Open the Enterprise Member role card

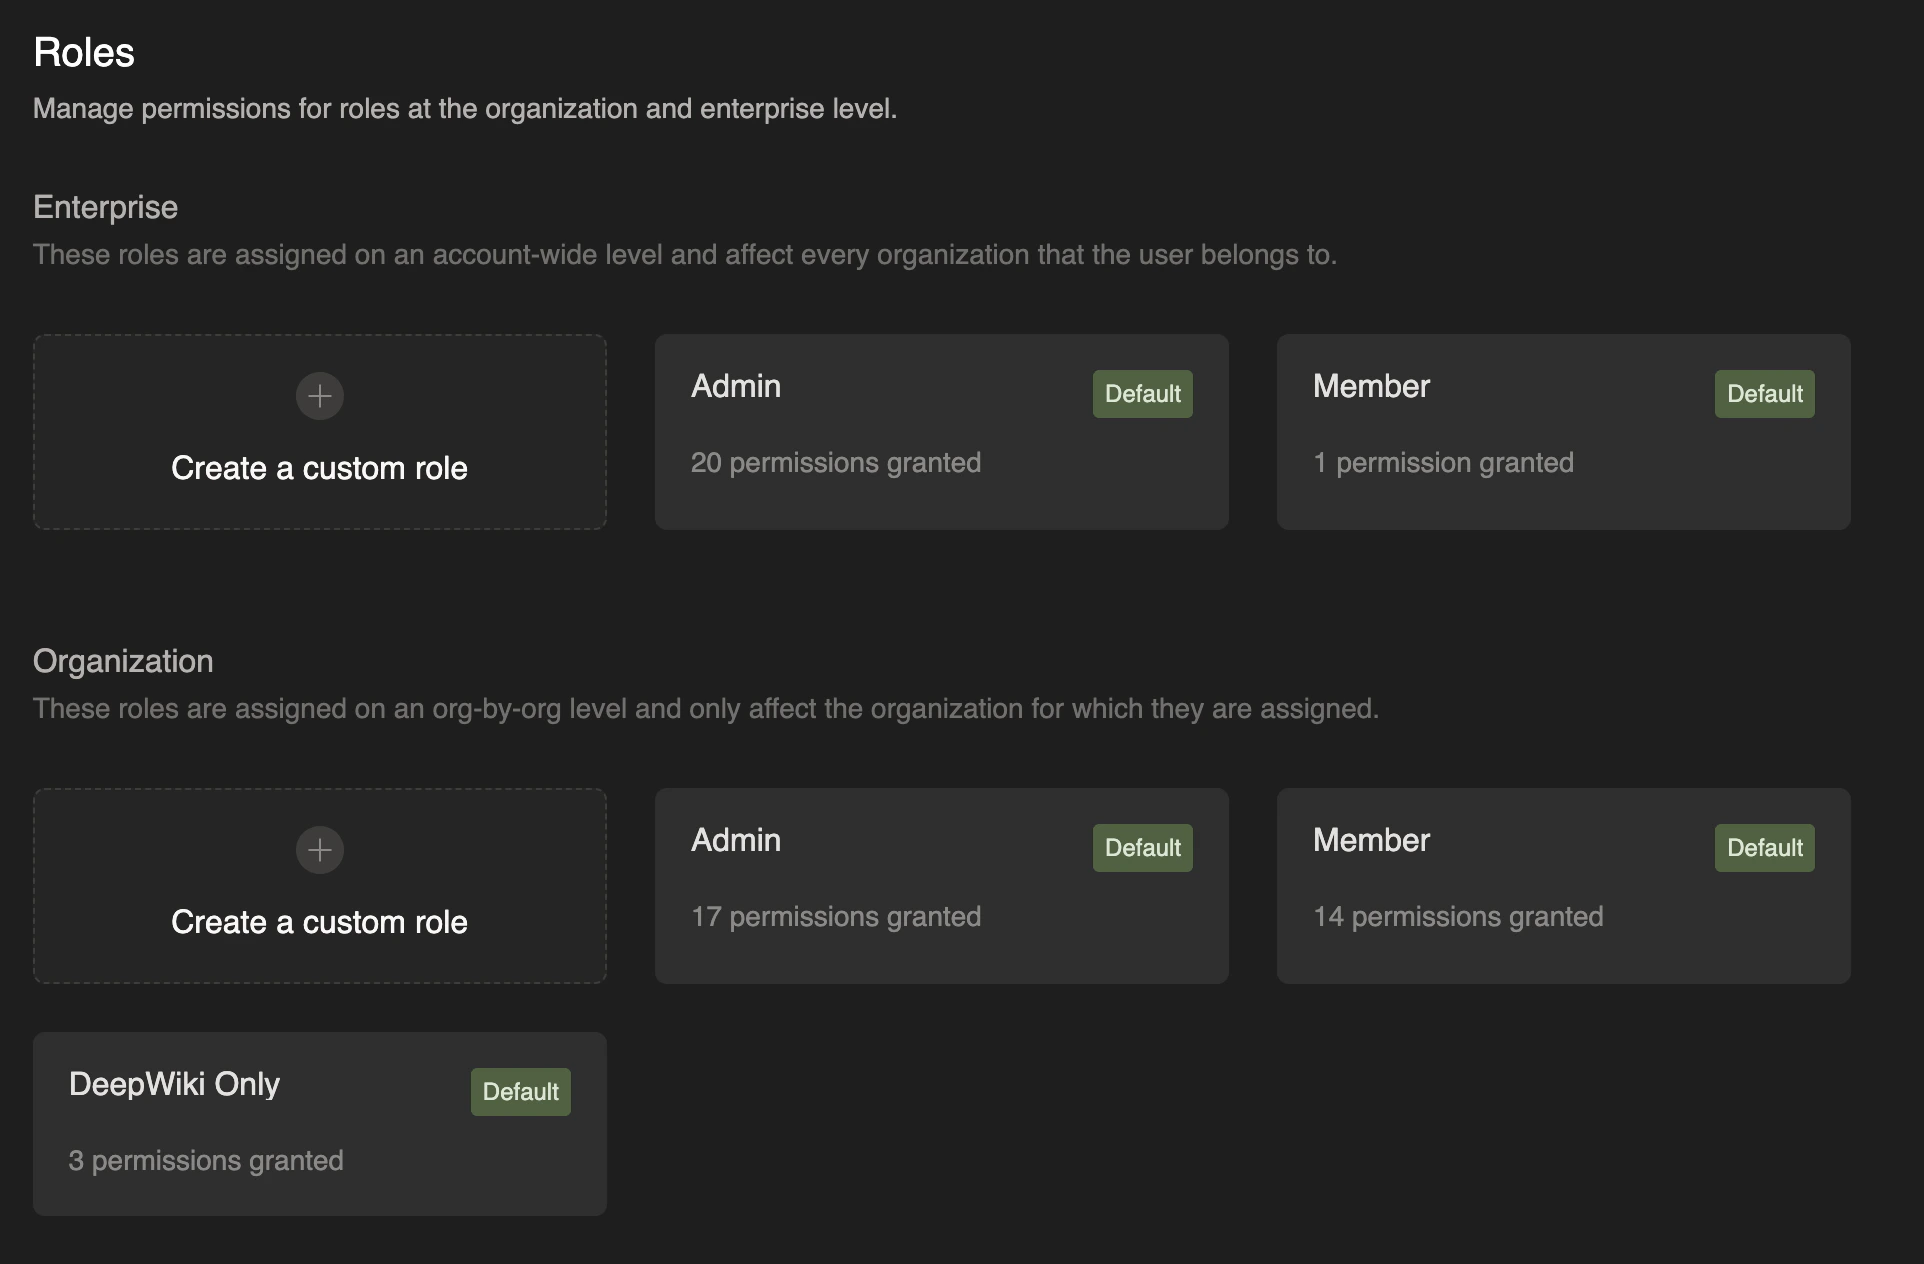tap(1563, 432)
